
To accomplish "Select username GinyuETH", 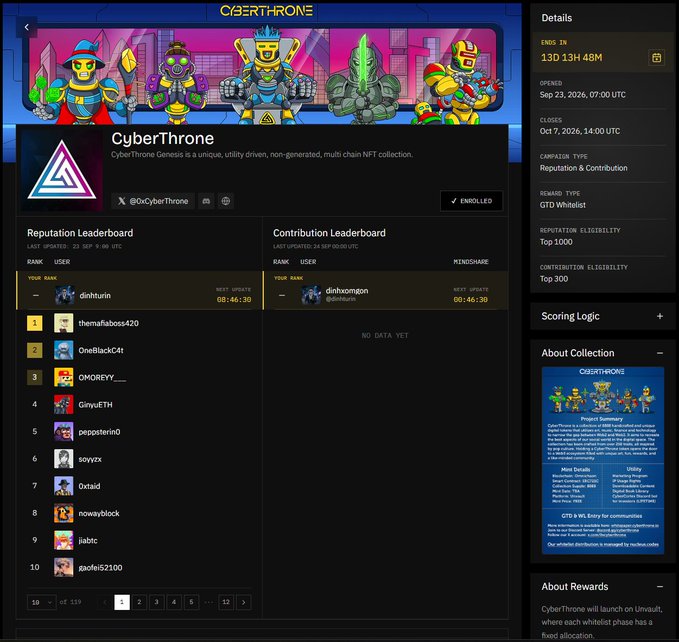I will (95, 405).
